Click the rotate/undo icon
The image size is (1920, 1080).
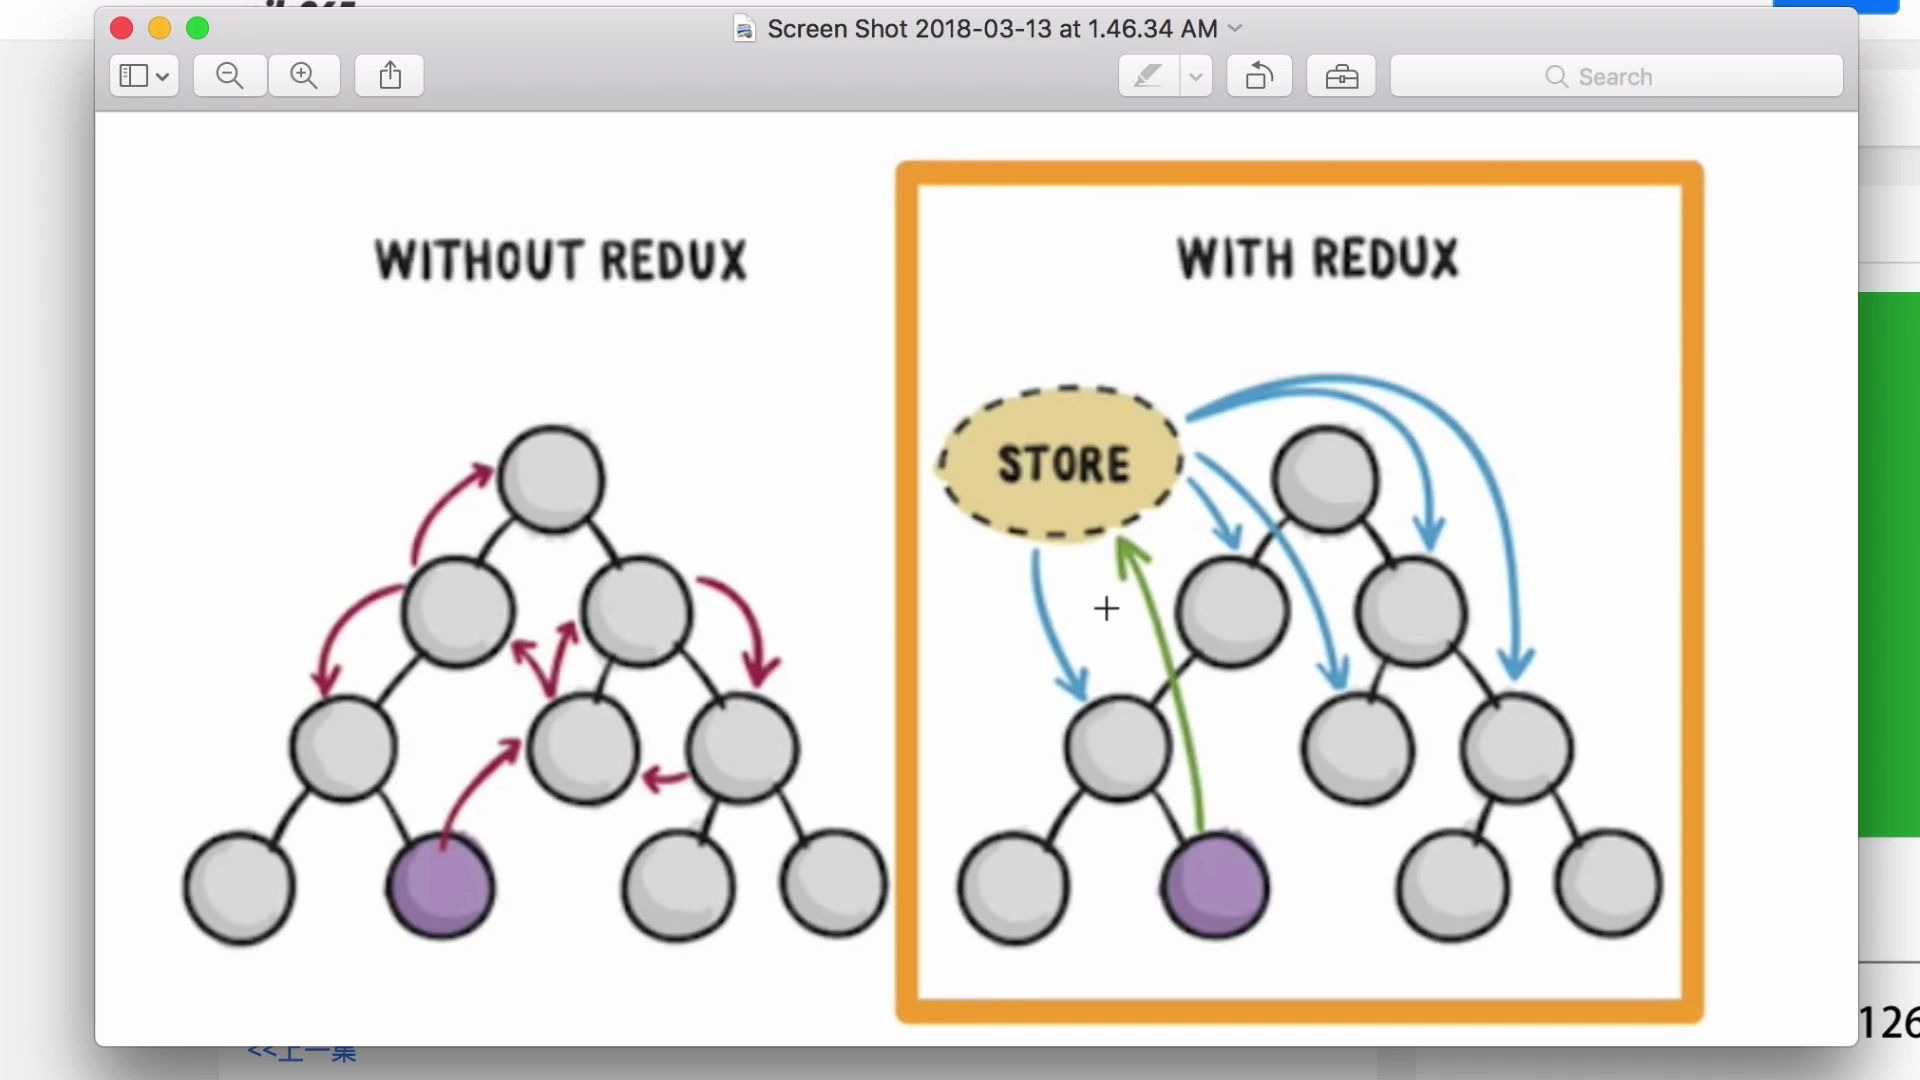1259,75
